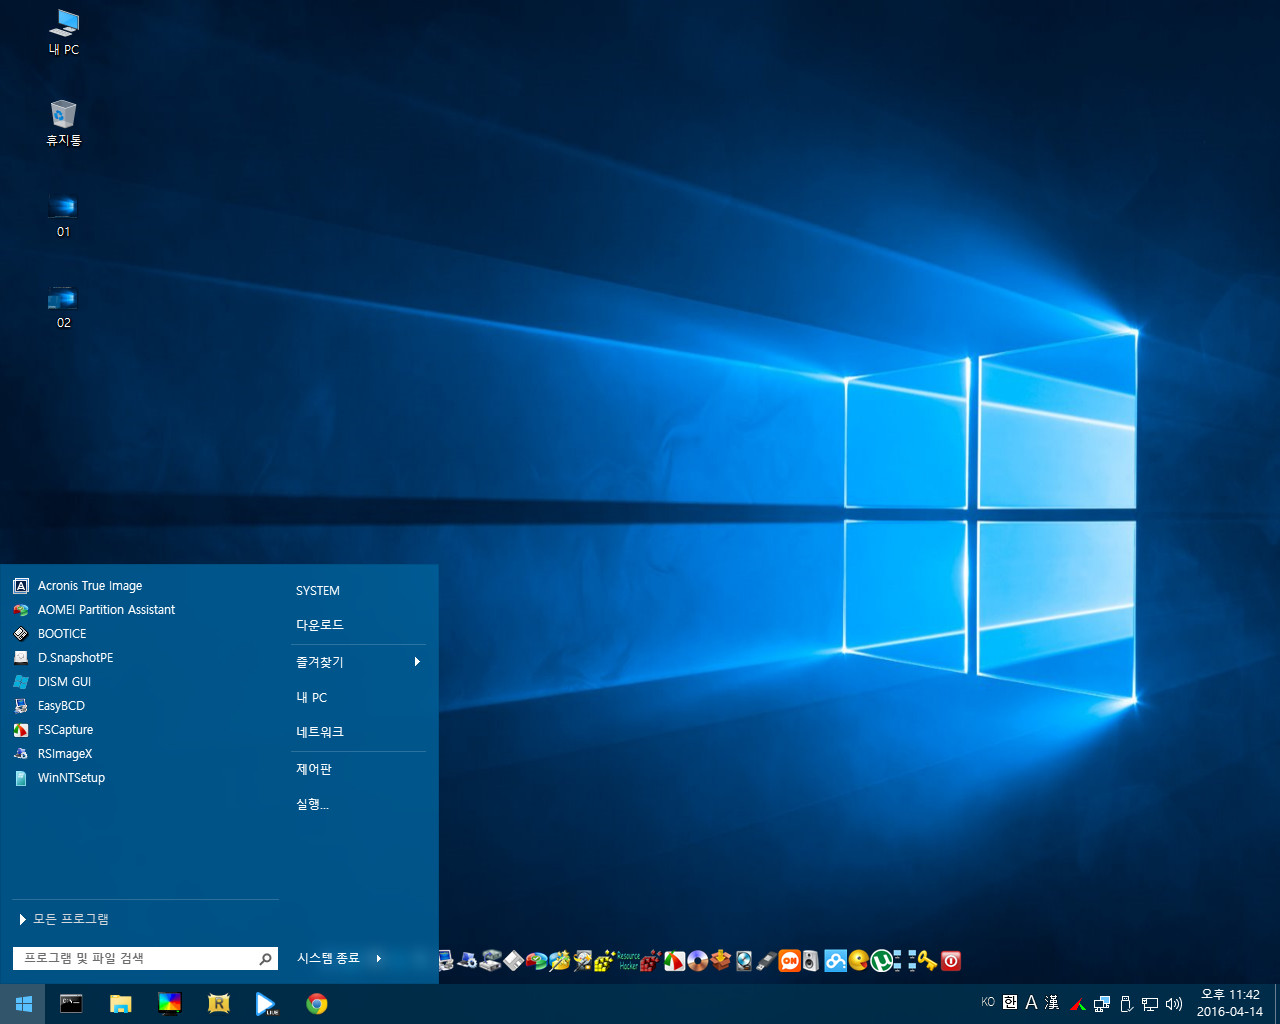This screenshot has height=1024, width=1280.
Task: Launch DISM GUI
Action: pyautogui.click(x=52, y=682)
